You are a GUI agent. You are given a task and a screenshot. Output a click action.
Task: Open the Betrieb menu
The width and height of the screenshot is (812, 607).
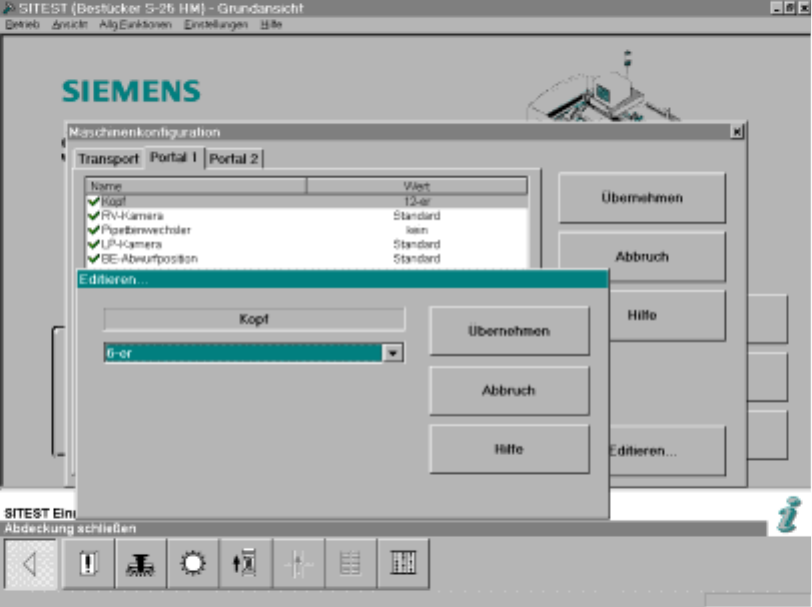[x=23, y=24]
